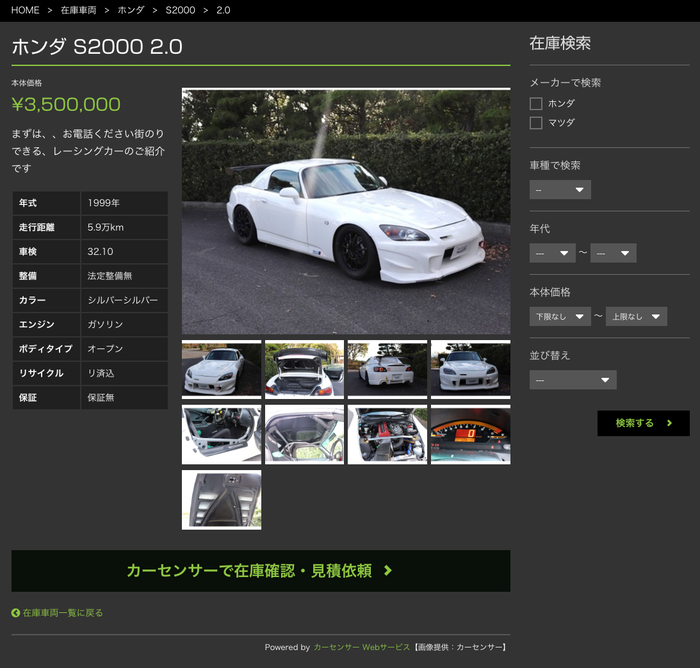Check the ホンダ maker checkbox
Viewport: 700px width, 668px height.
536,103
